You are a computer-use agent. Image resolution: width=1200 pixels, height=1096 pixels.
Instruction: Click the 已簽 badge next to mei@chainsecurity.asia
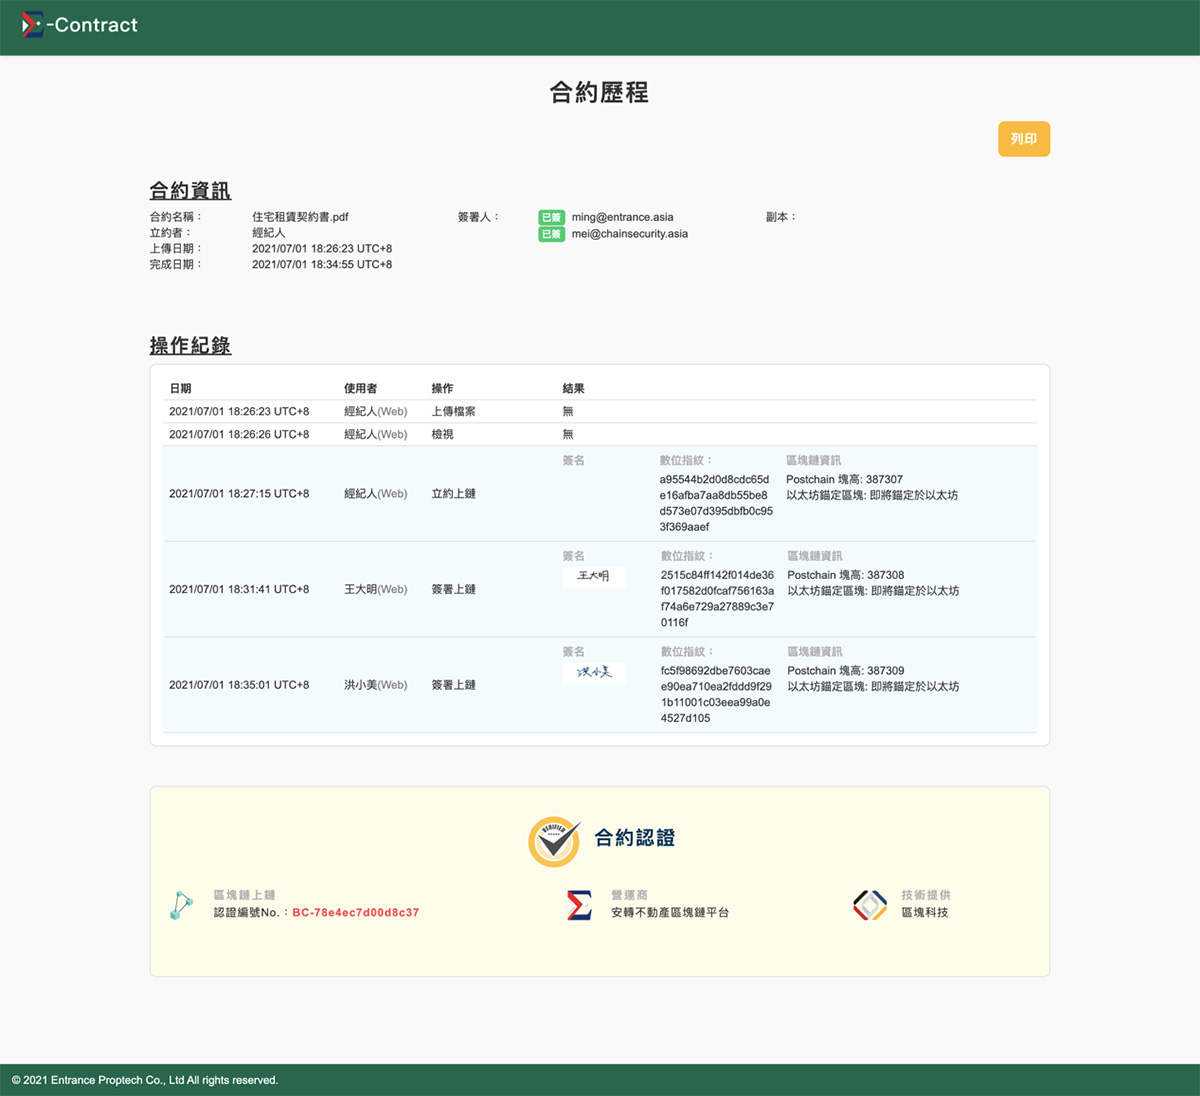click(551, 234)
